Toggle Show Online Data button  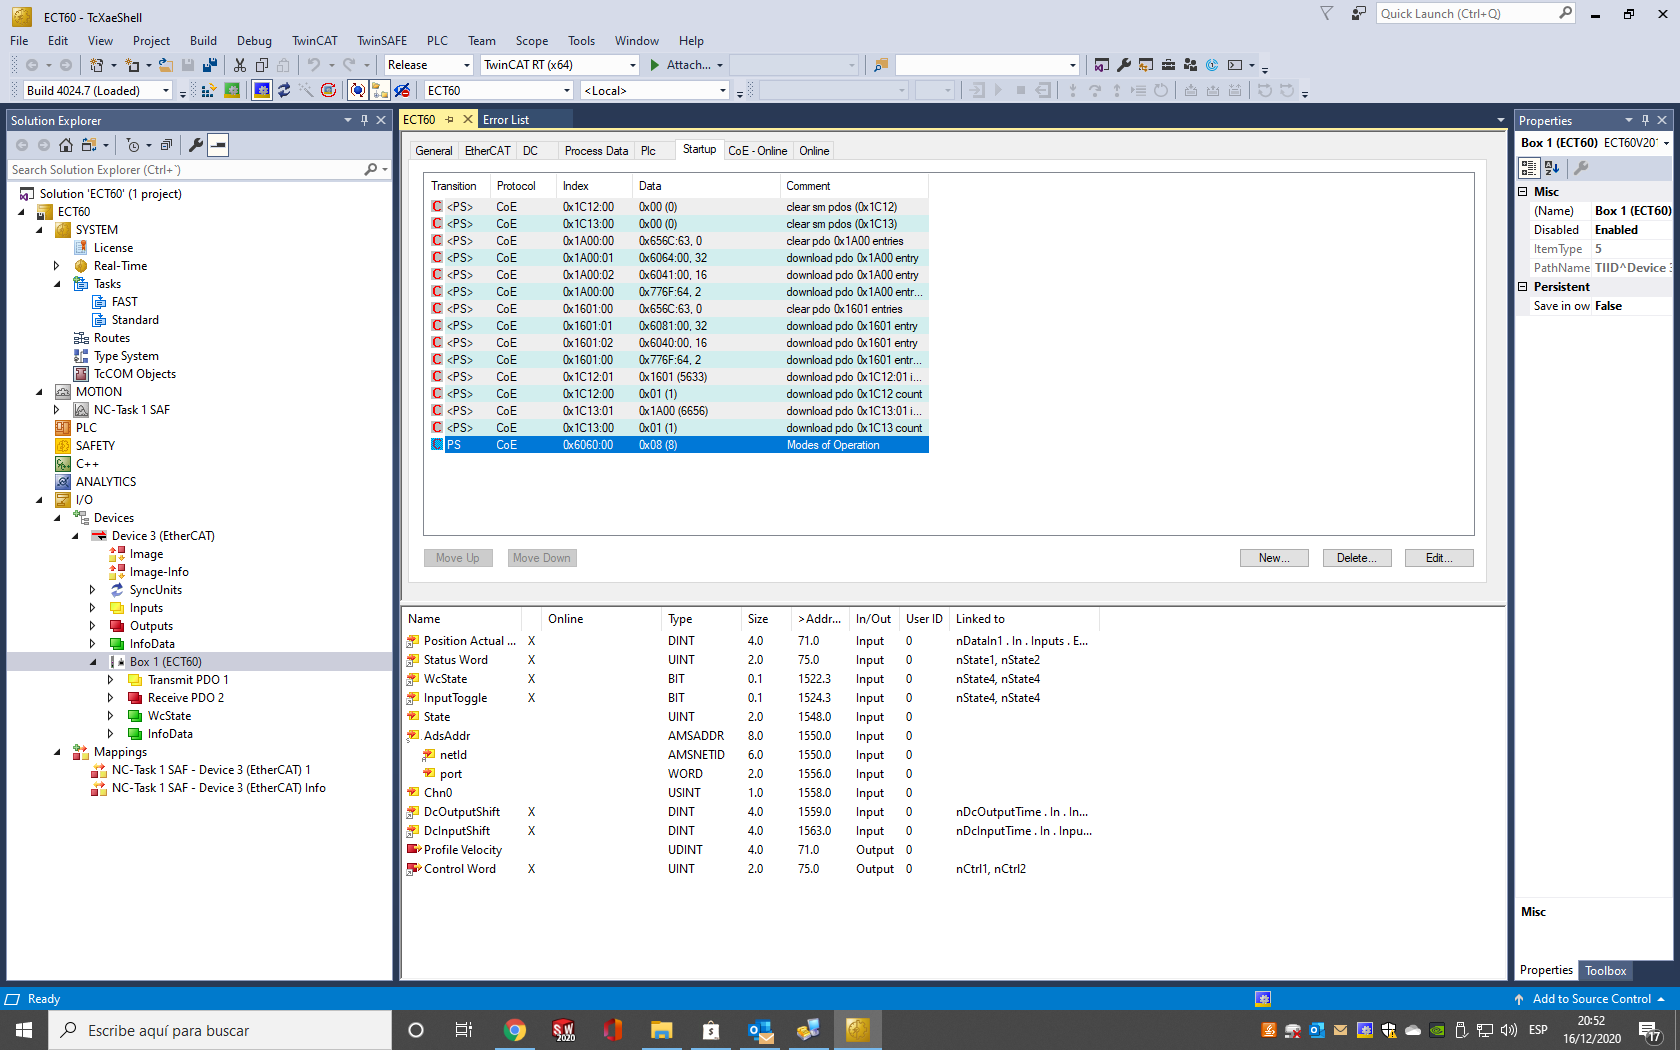pos(358,91)
